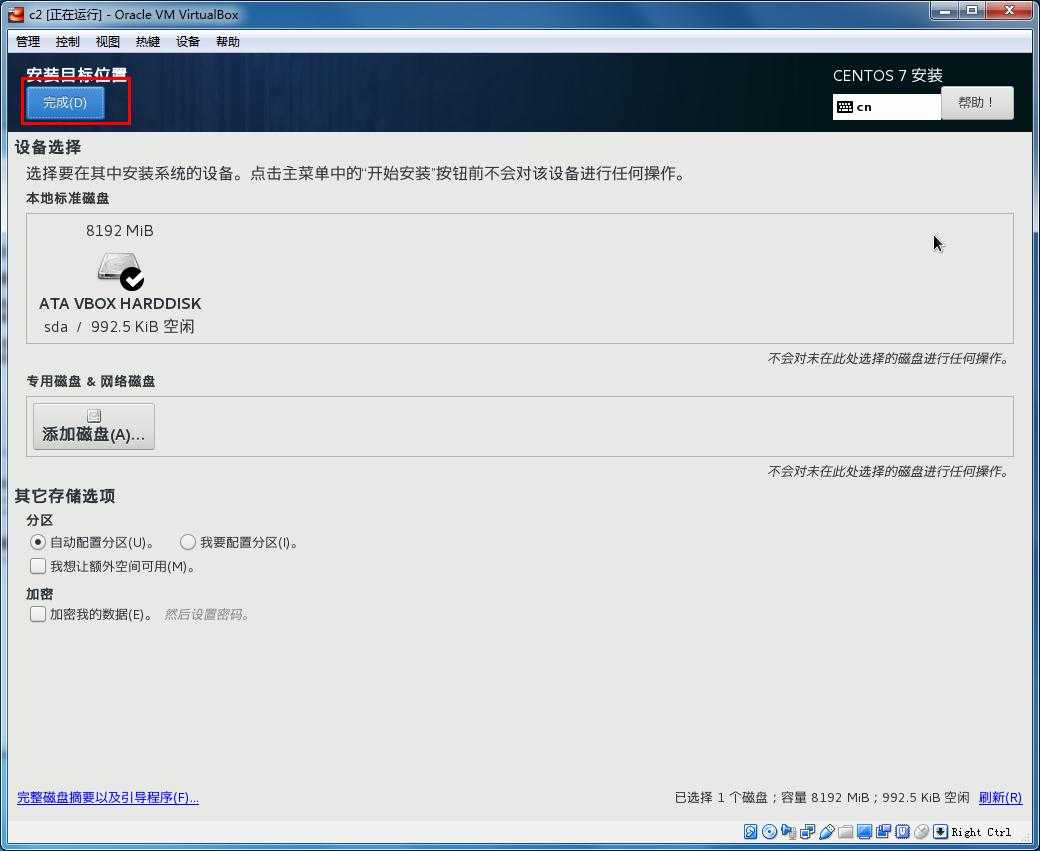Click the 帮助! help button

[977, 103]
